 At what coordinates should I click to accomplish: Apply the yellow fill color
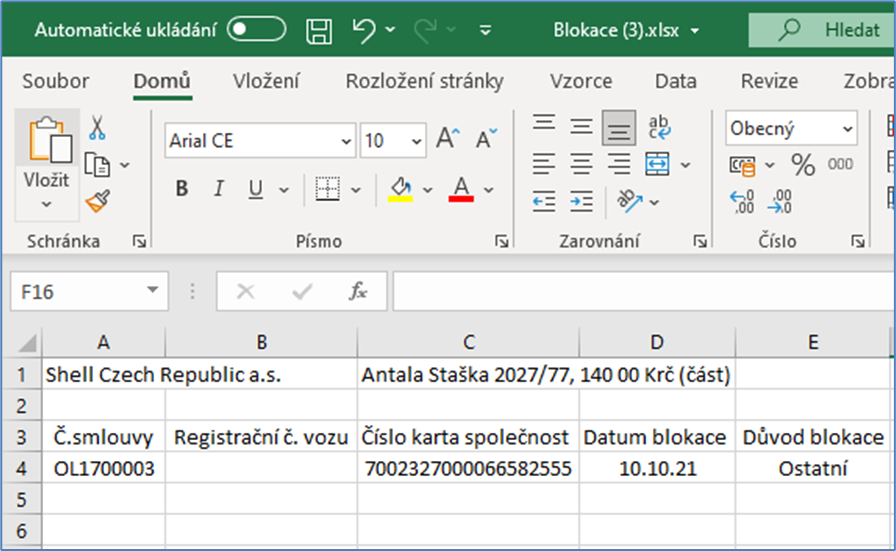click(401, 188)
